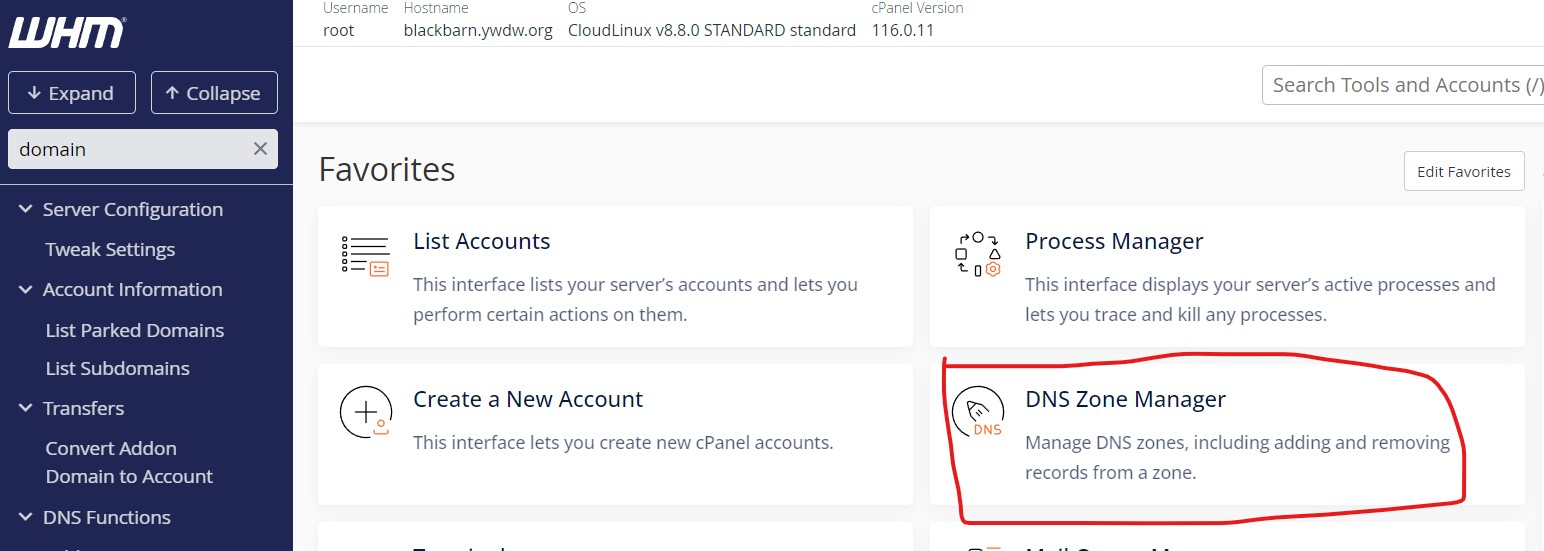Click the username 'root' text
Viewport: 1544px width, 551px height.
click(339, 30)
